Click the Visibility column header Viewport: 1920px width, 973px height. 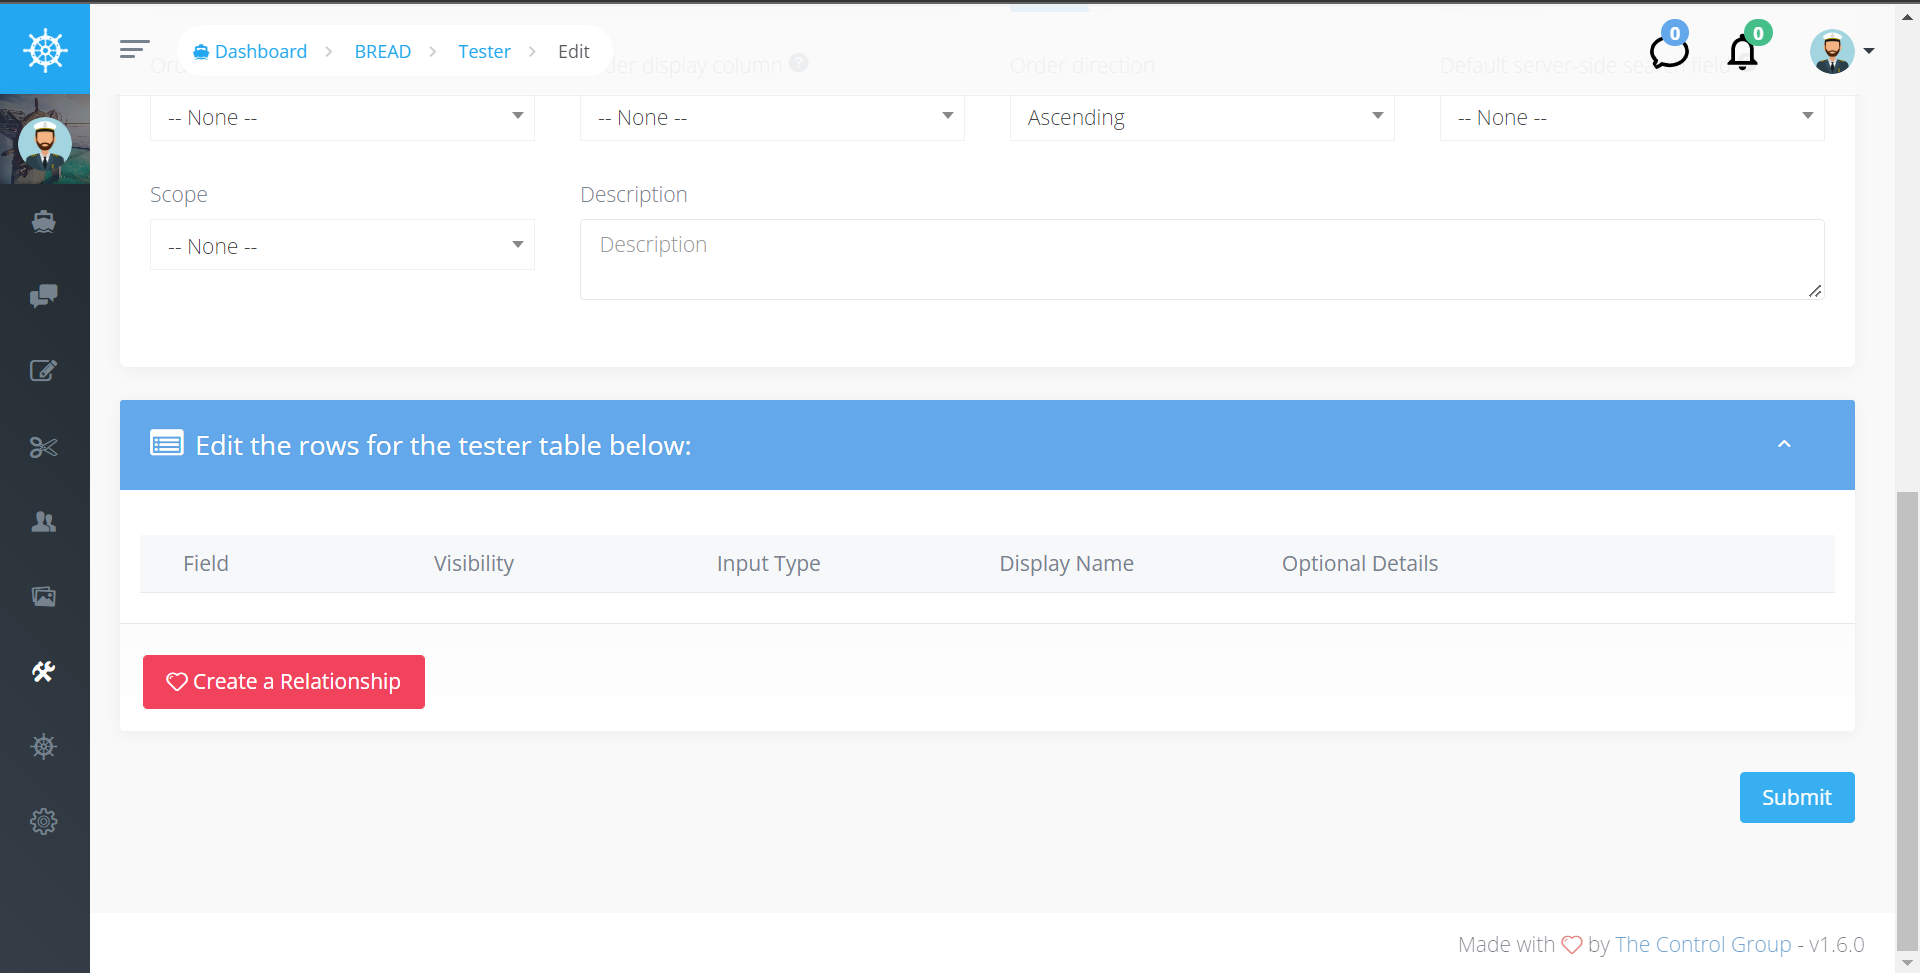pyautogui.click(x=474, y=564)
